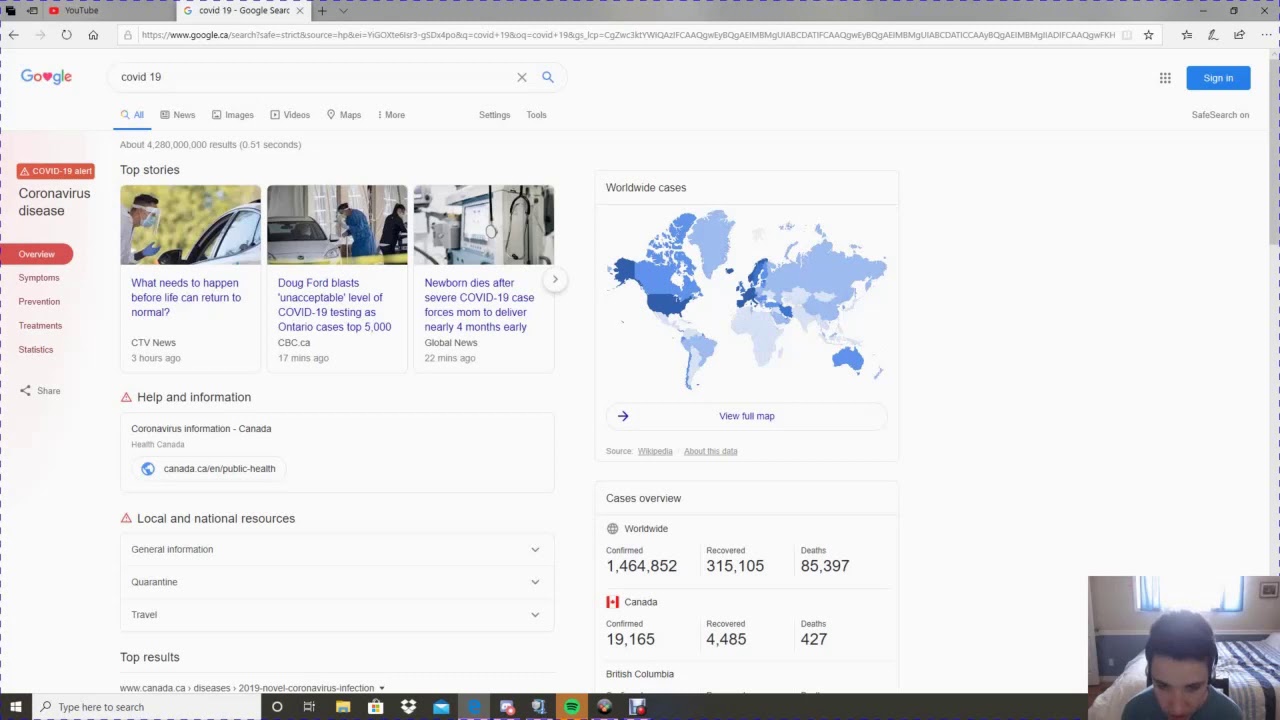
Task: Expand the Quarantine section
Action: click(x=337, y=582)
